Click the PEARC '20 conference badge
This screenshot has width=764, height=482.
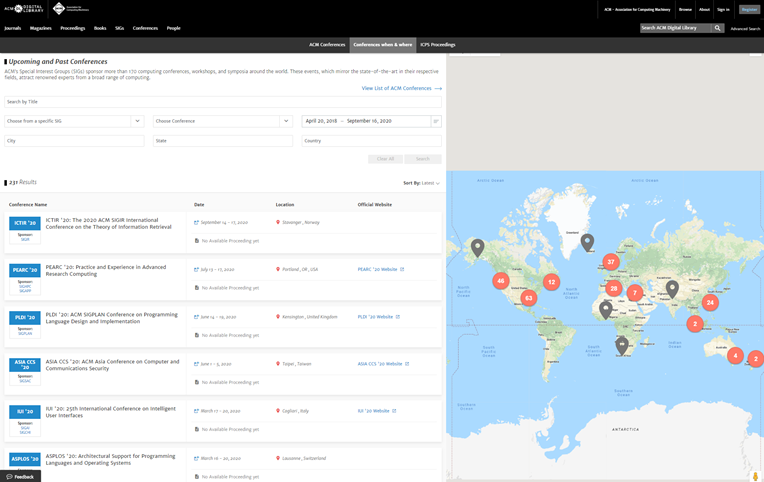click(25, 270)
